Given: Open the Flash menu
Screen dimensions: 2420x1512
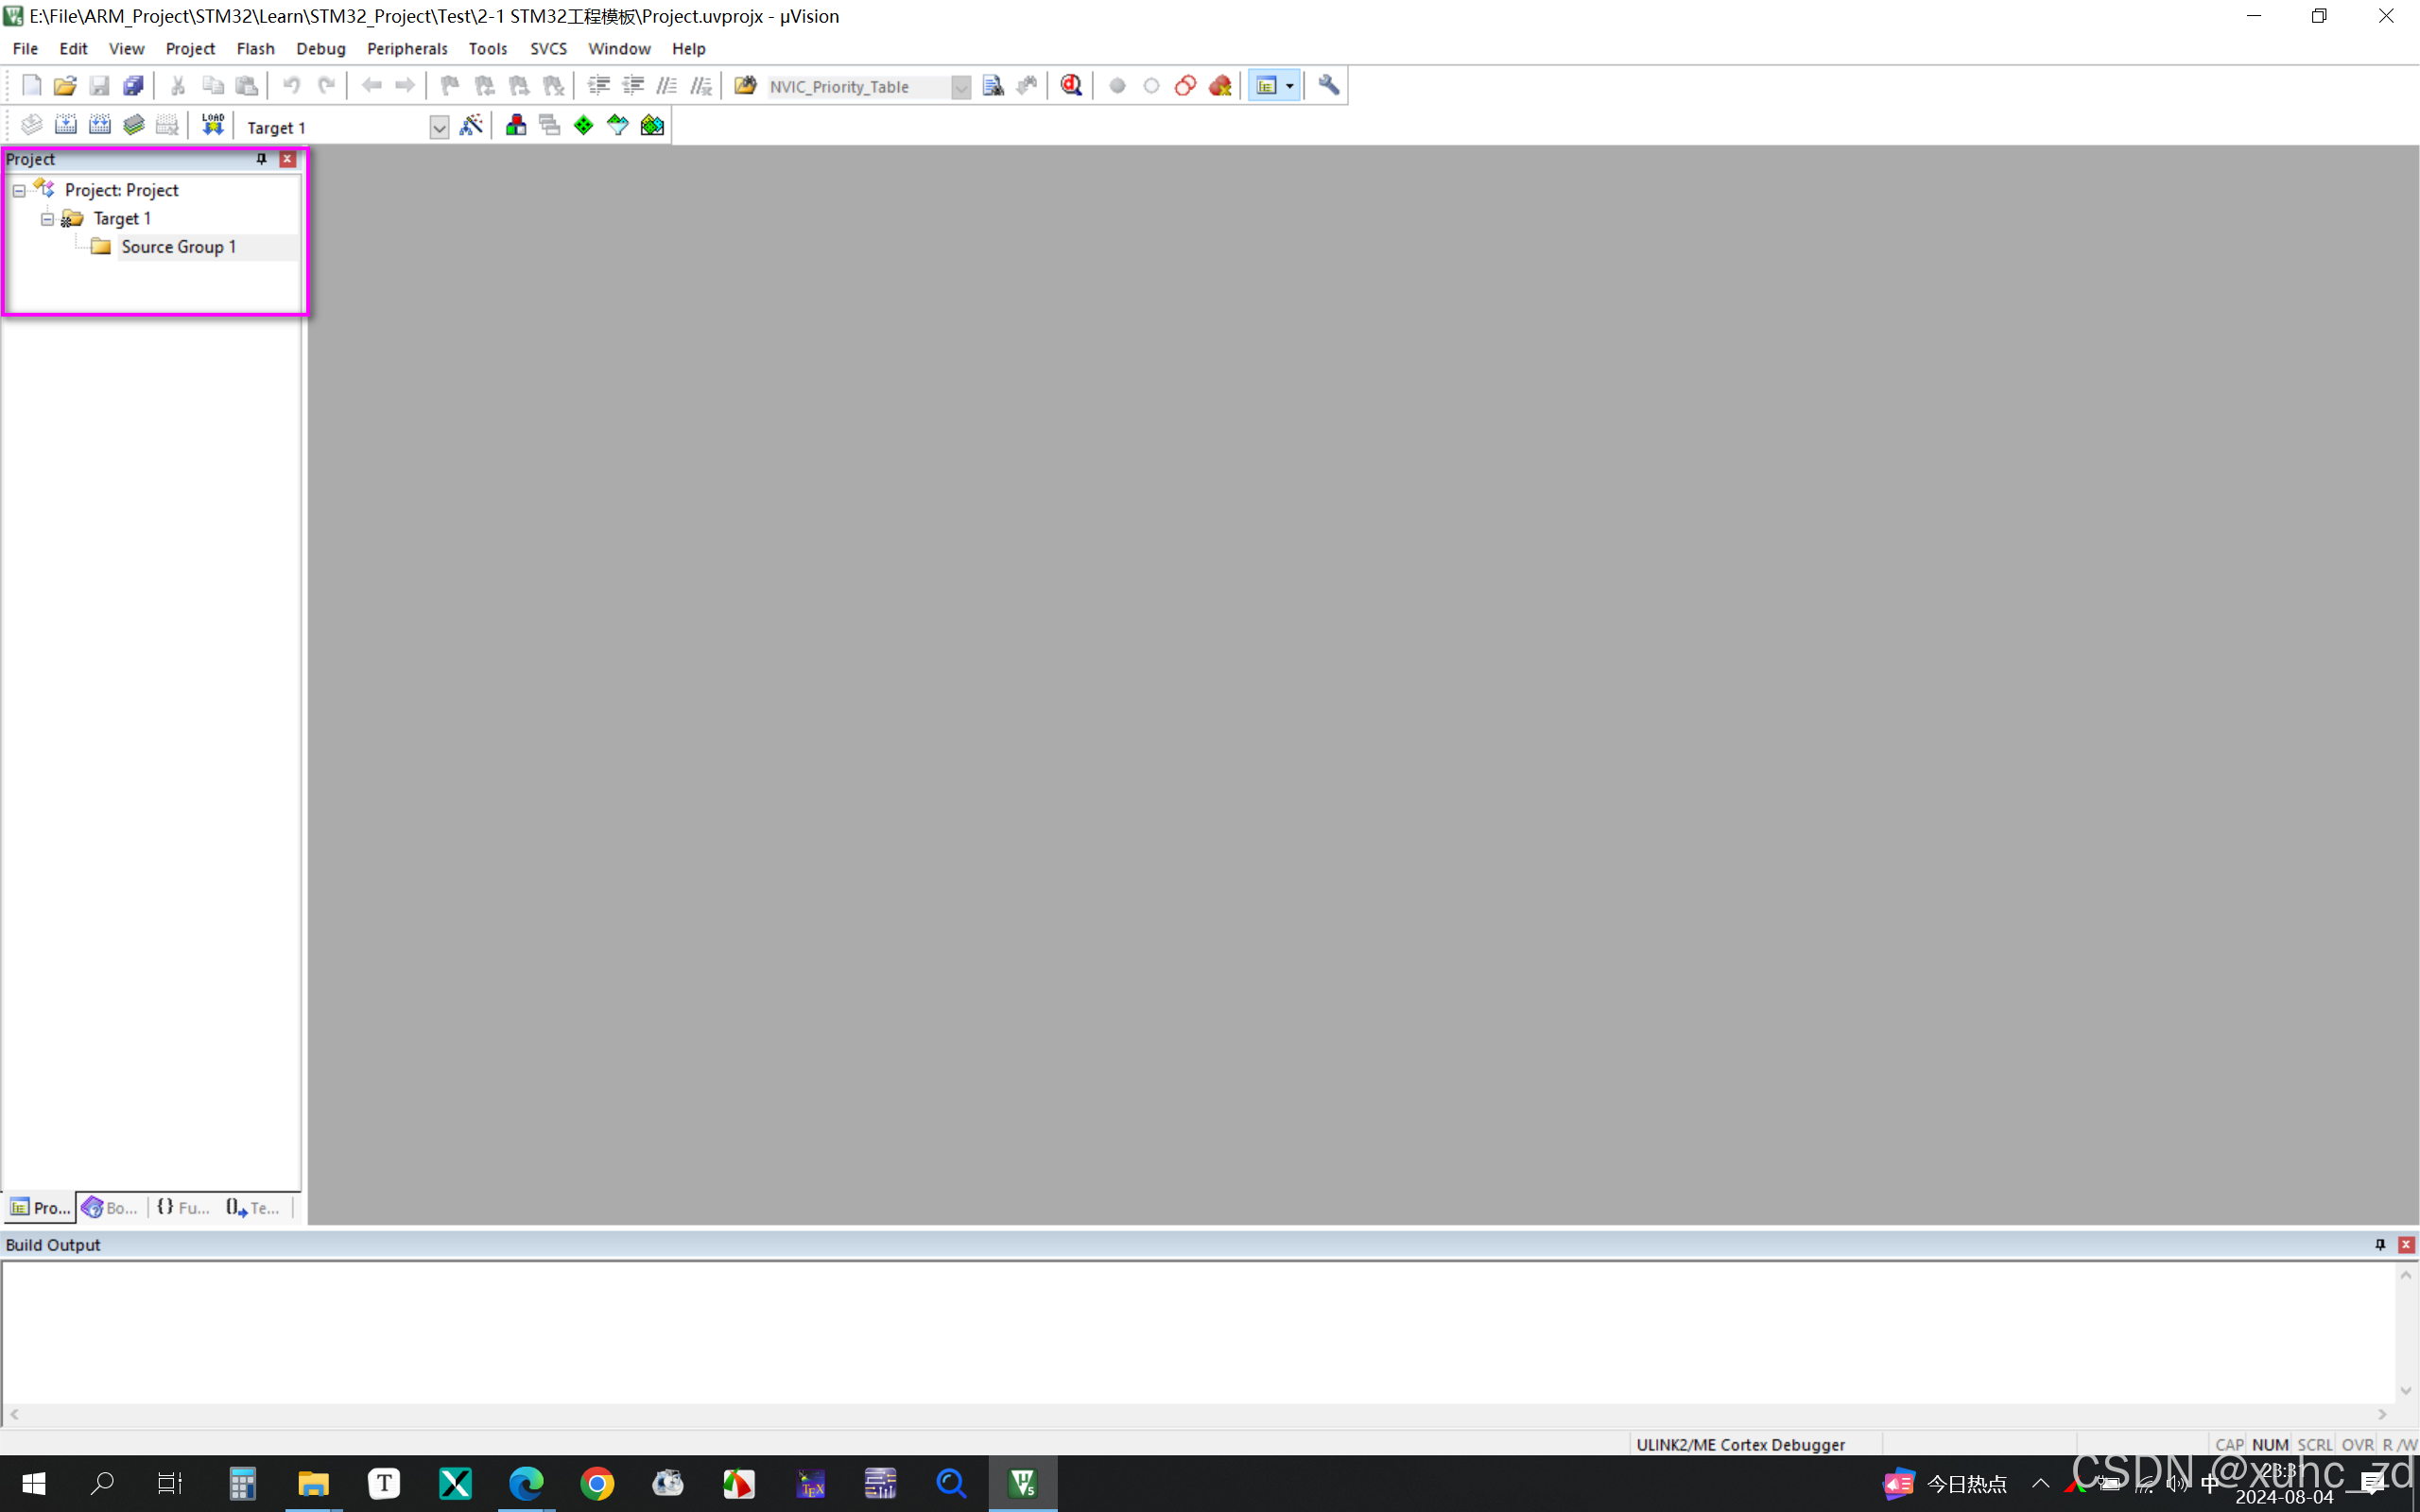Looking at the screenshot, I should pyautogui.click(x=255, y=48).
